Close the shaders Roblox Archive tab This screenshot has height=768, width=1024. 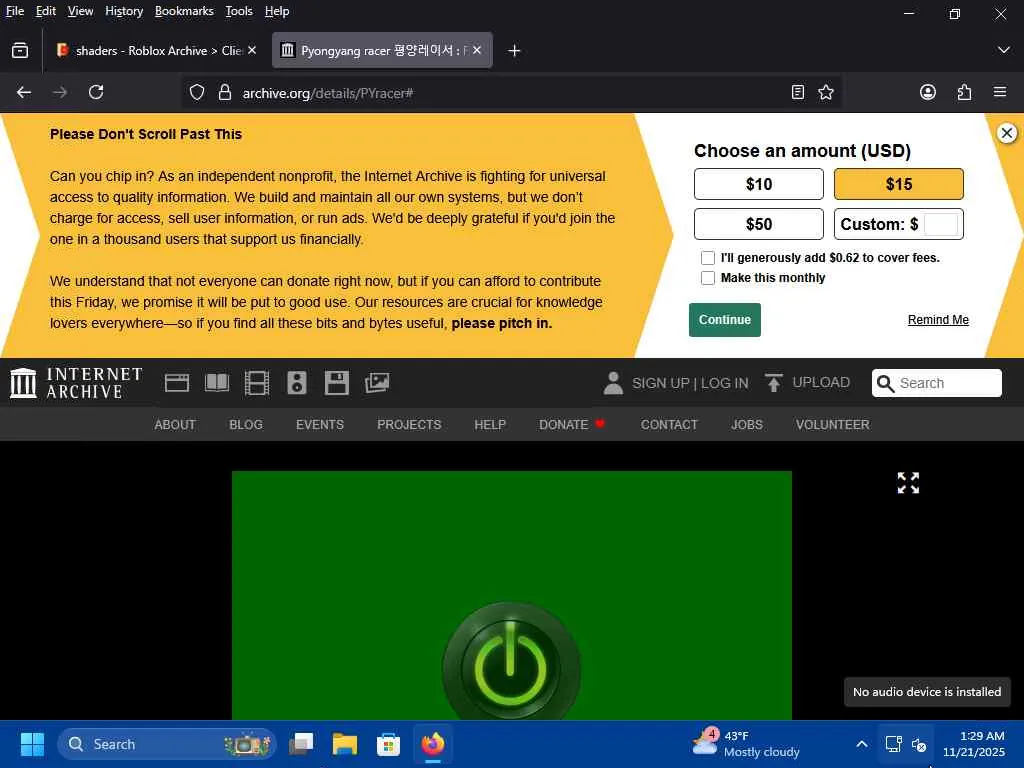[252, 50]
